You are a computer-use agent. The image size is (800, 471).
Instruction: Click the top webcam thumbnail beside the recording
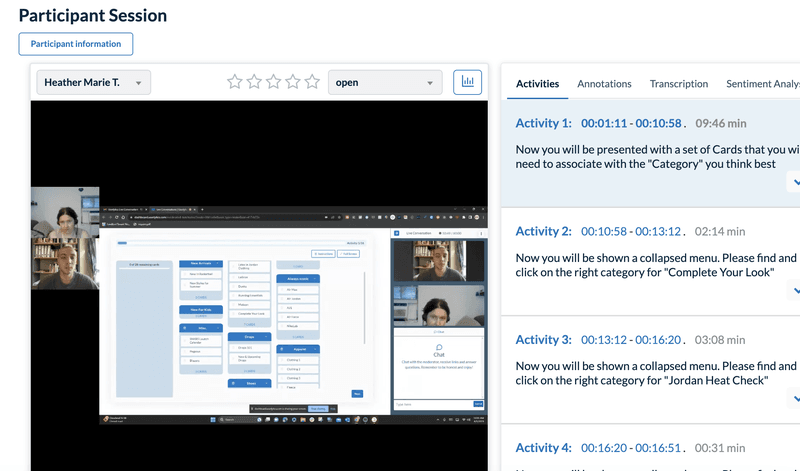click(65, 212)
